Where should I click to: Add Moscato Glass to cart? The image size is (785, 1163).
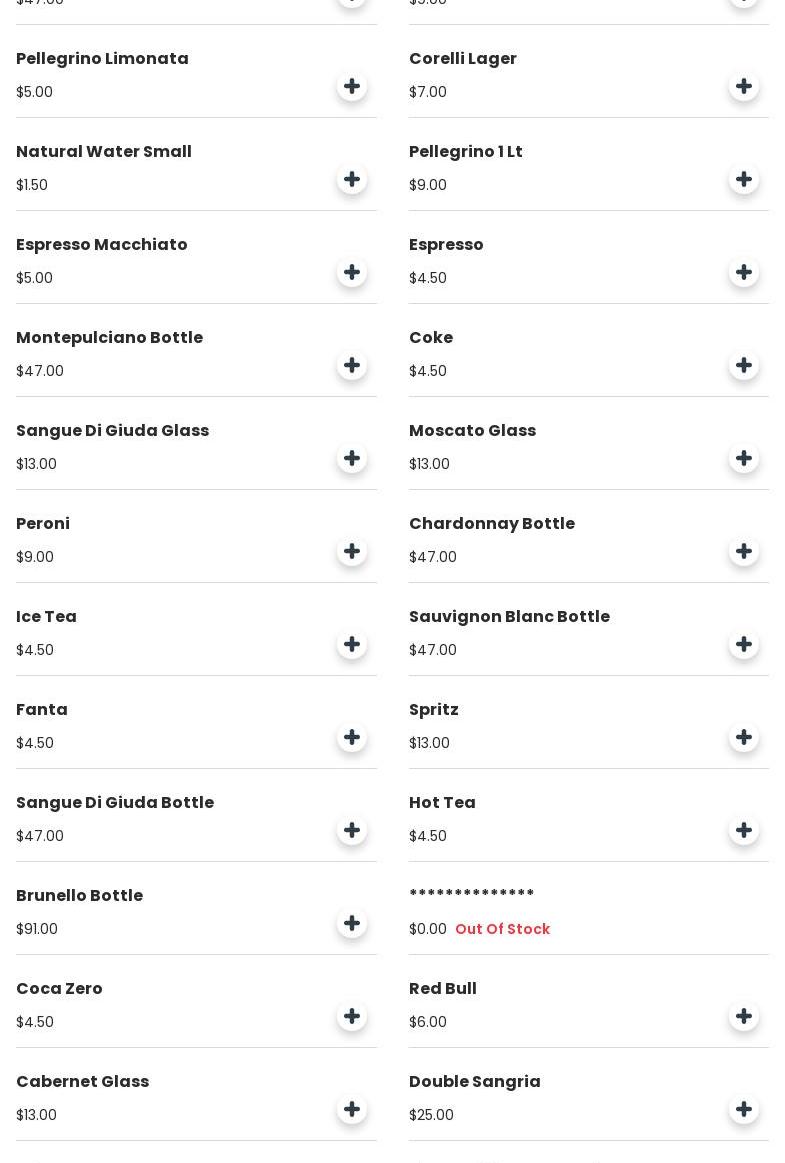tap(744, 459)
